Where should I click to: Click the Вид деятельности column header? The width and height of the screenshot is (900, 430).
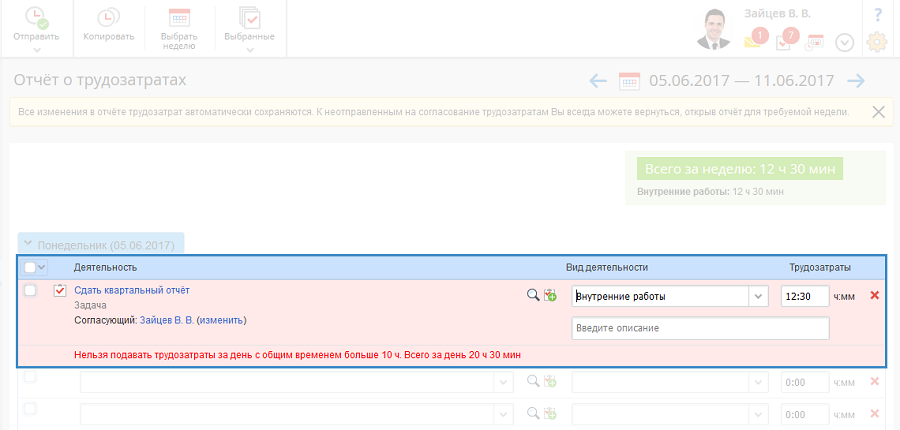(x=607, y=267)
